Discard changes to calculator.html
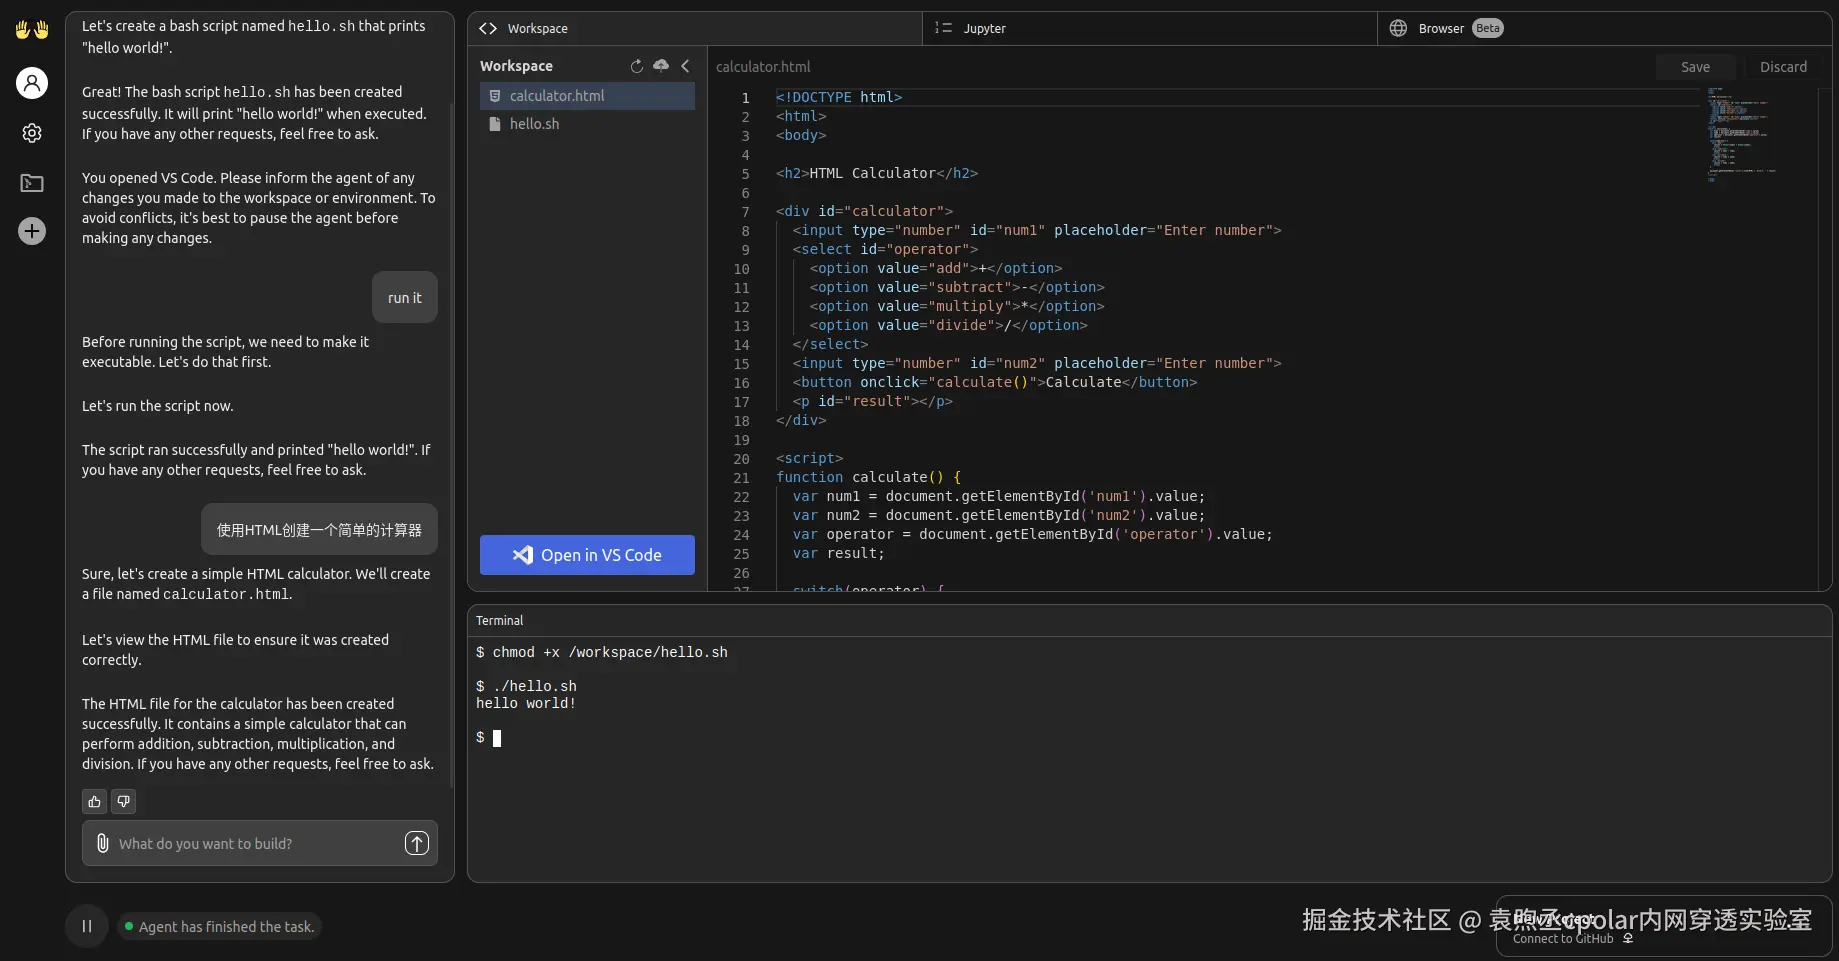The width and height of the screenshot is (1839, 961). point(1783,67)
